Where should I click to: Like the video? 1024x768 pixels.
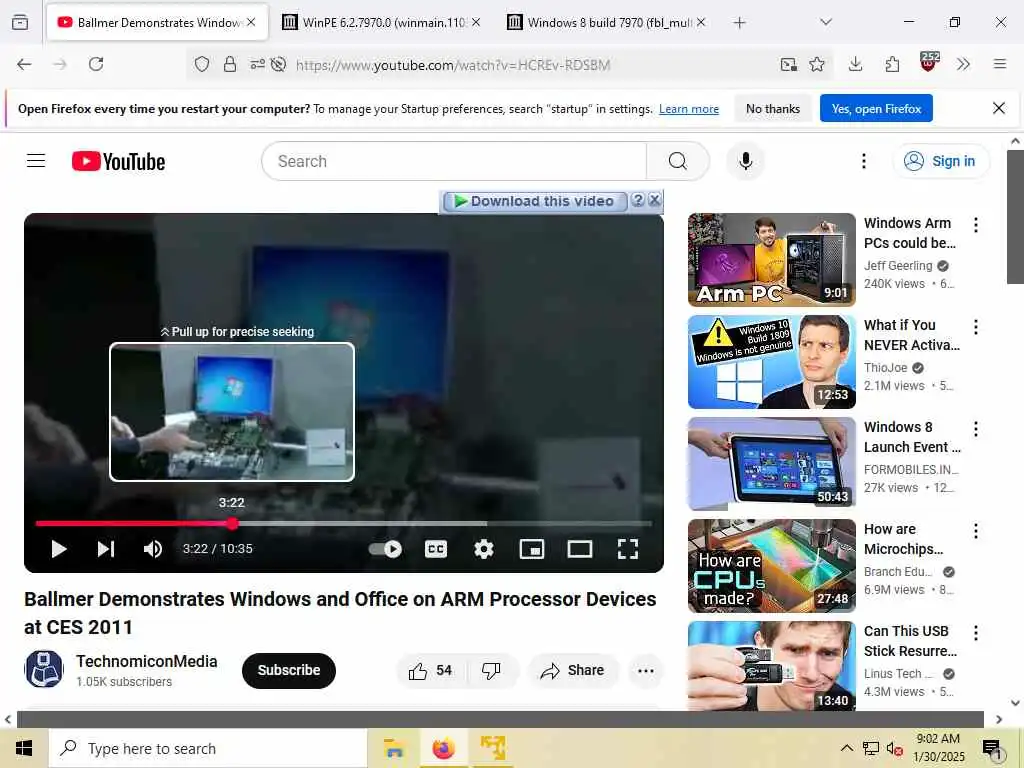pyautogui.click(x=430, y=671)
